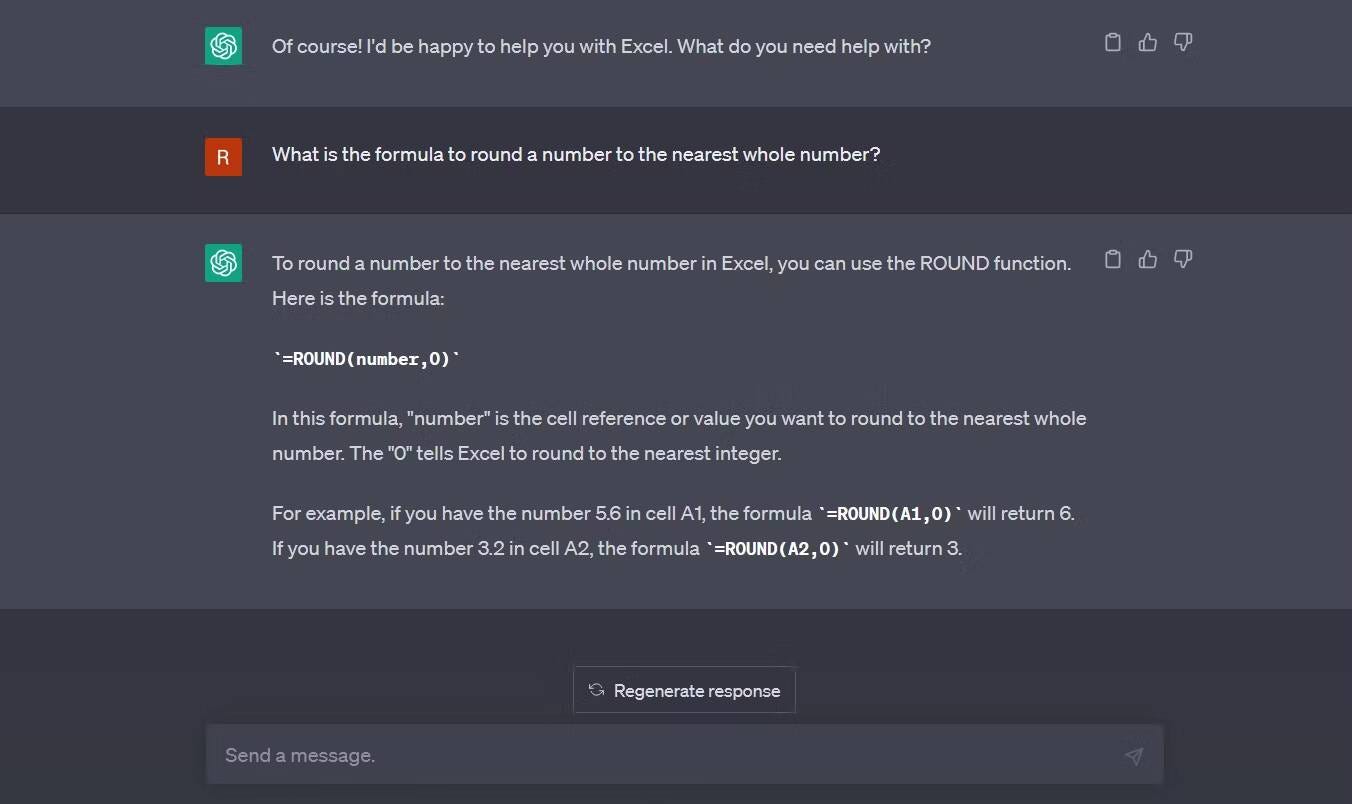Click the user avatar labeled R
The image size is (1352, 804).
click(223, 157)
